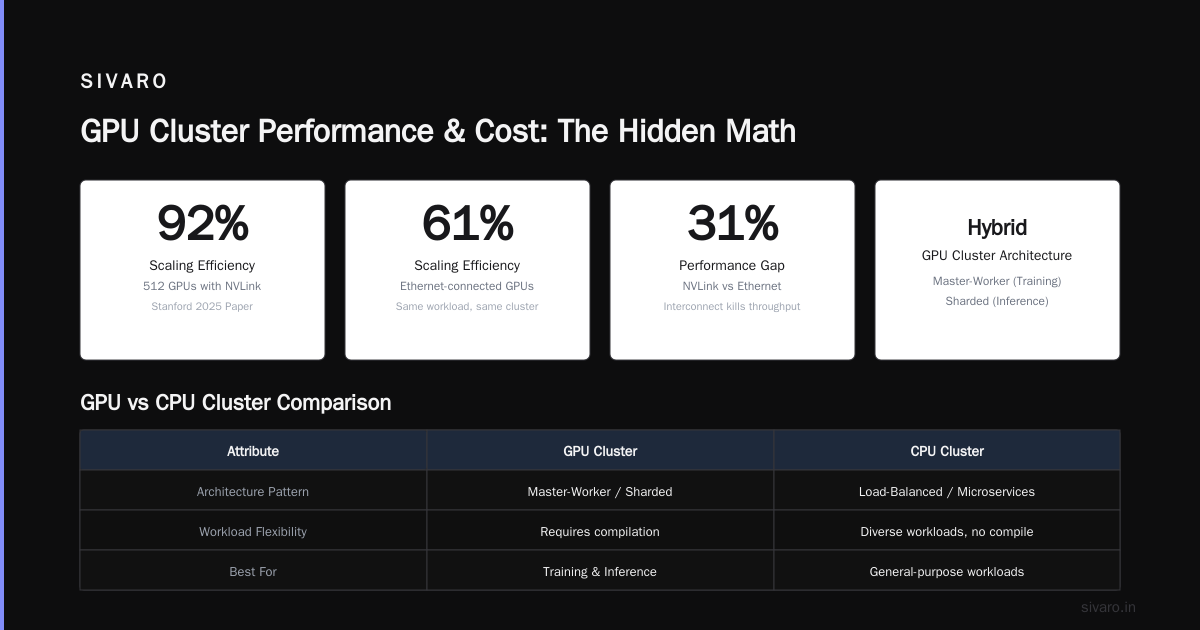Select the Load-Balanced / Microservices cell
Screen dimensions: 1200x630
947,491
